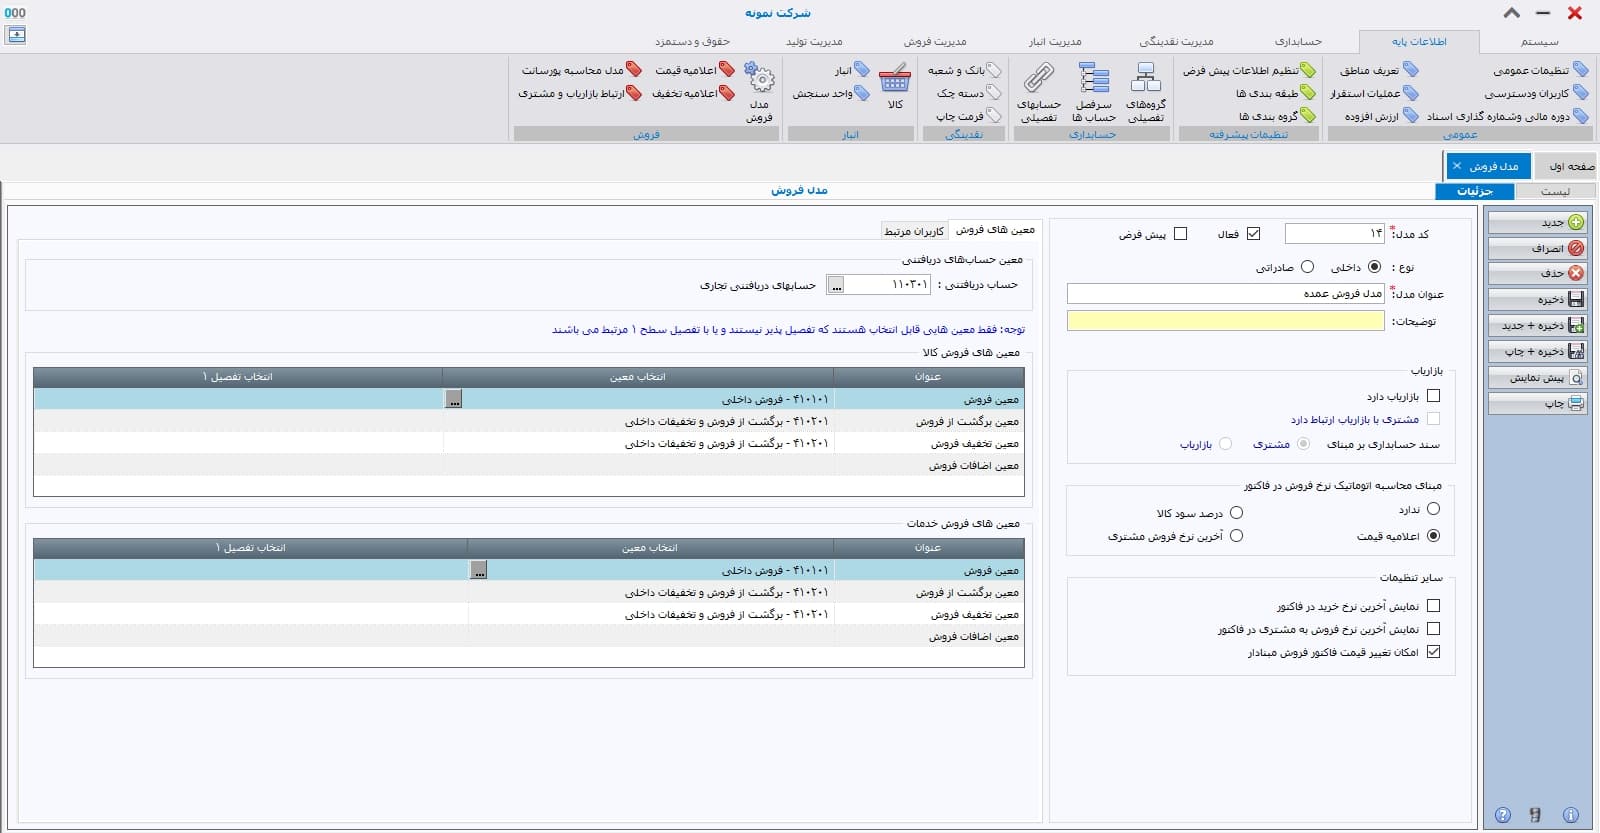Click the help question-mark icon at bottom
The image size is (1600, 833).
(x=1503, y=815)
